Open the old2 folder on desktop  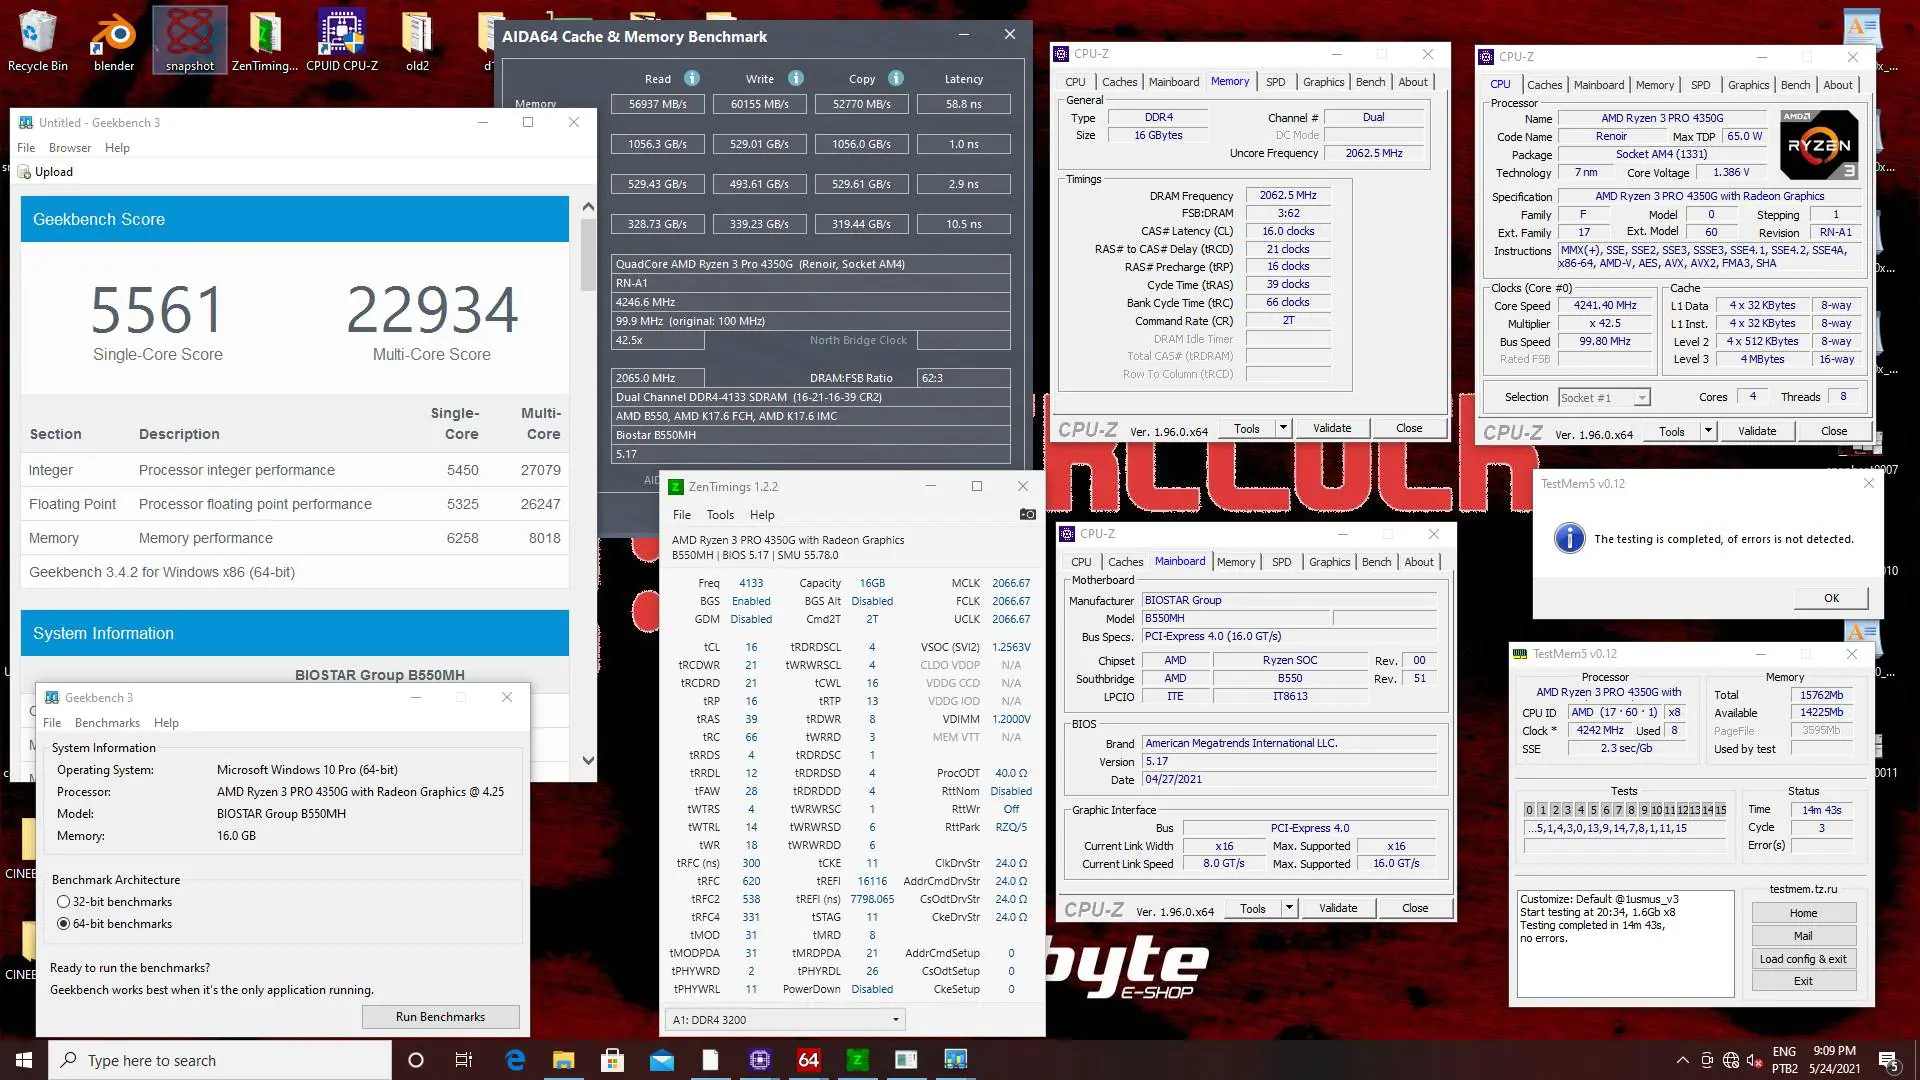(x=417, y=40)
